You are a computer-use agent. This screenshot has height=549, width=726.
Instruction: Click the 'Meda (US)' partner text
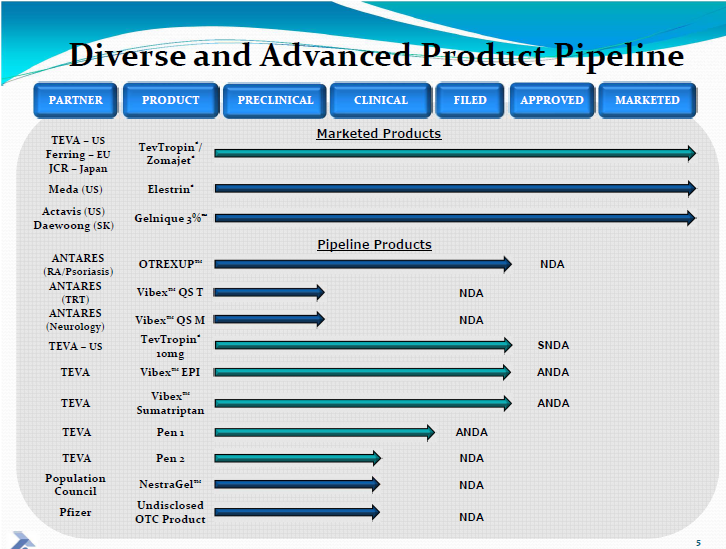coord(75,189)
